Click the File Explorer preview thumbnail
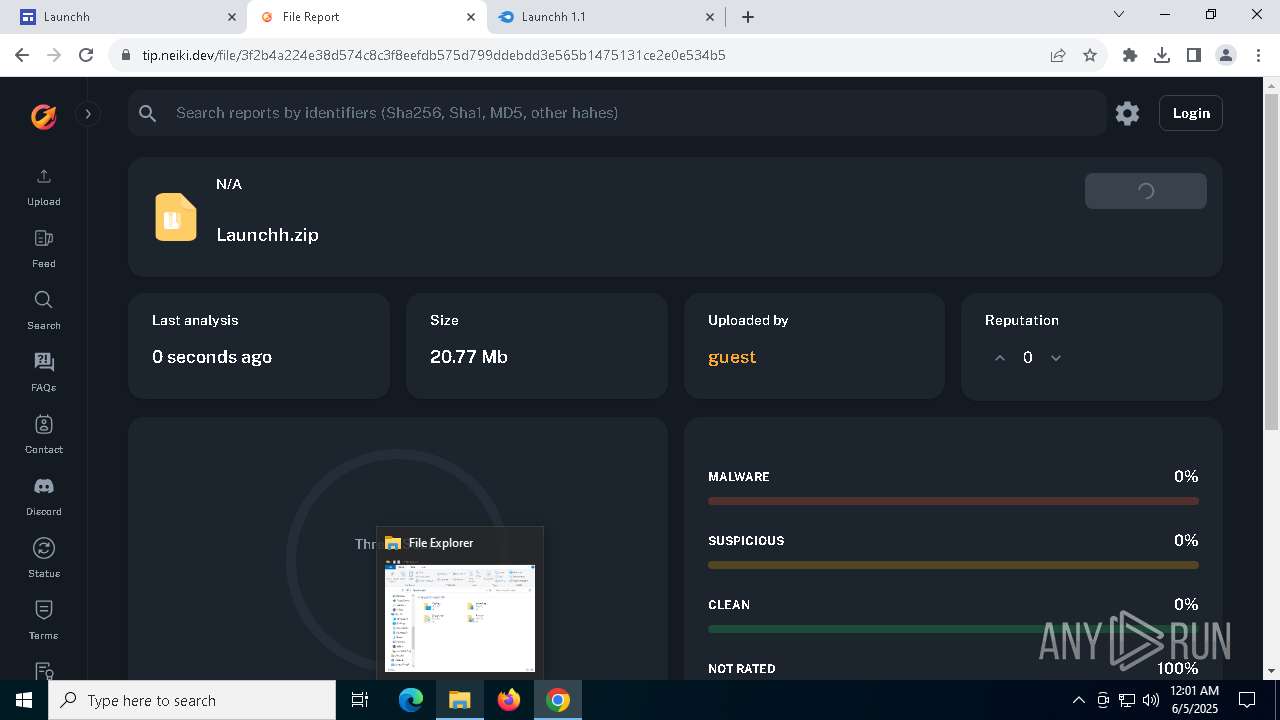 coord(460,615)
